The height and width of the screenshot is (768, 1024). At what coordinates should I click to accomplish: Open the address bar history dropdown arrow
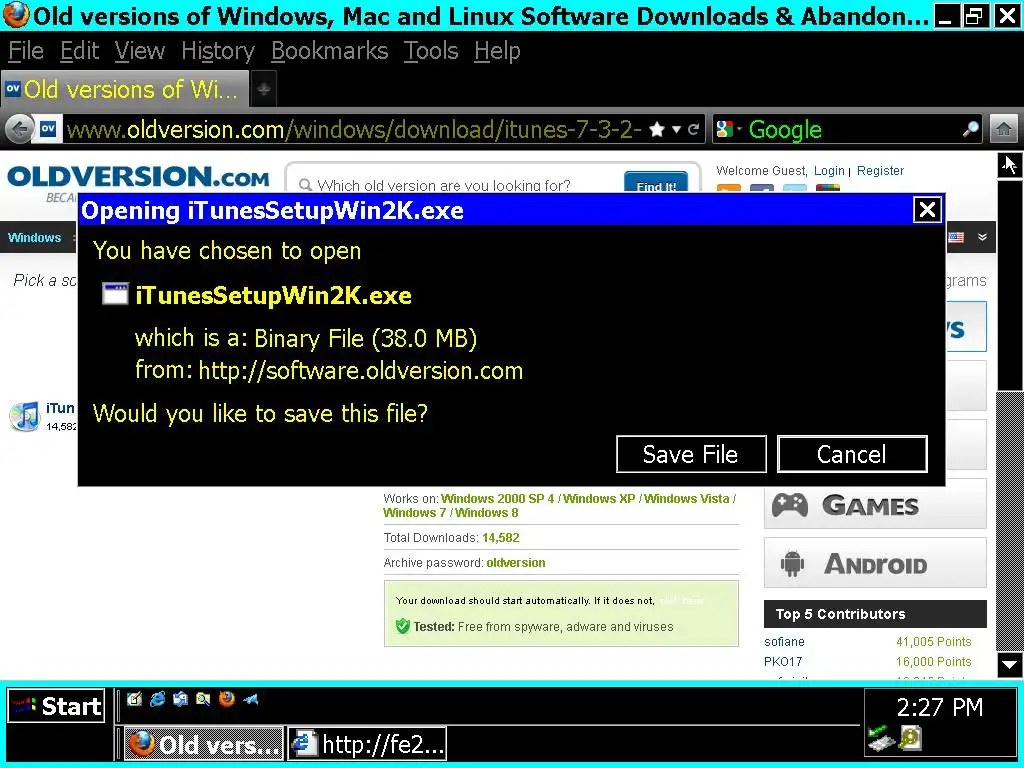click(677, 129)
